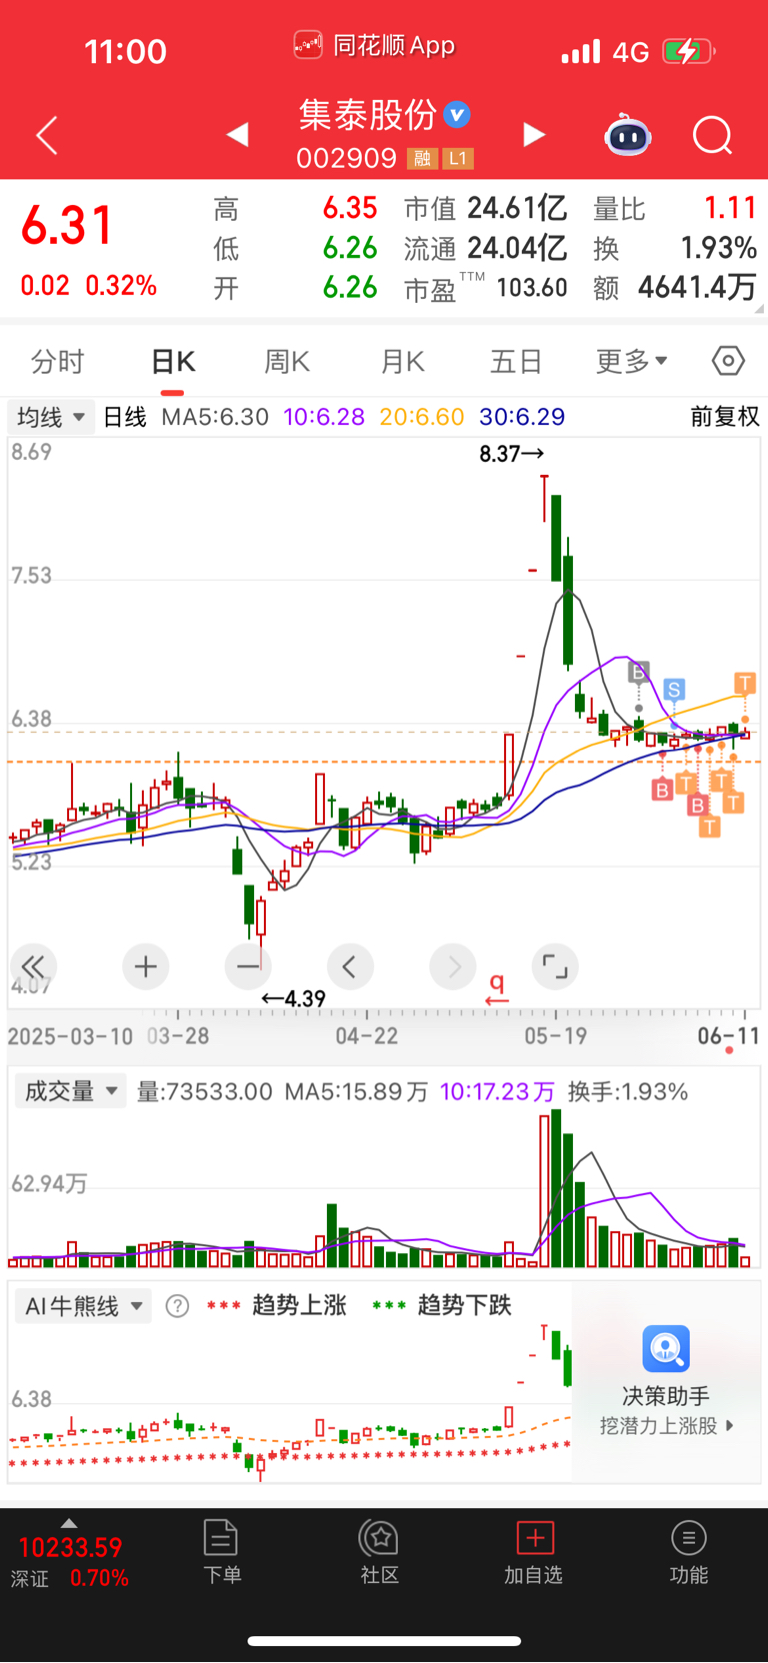The image size is (768, 1663).
Task: Tap topmost orange T marker
Action: [745, 683]
